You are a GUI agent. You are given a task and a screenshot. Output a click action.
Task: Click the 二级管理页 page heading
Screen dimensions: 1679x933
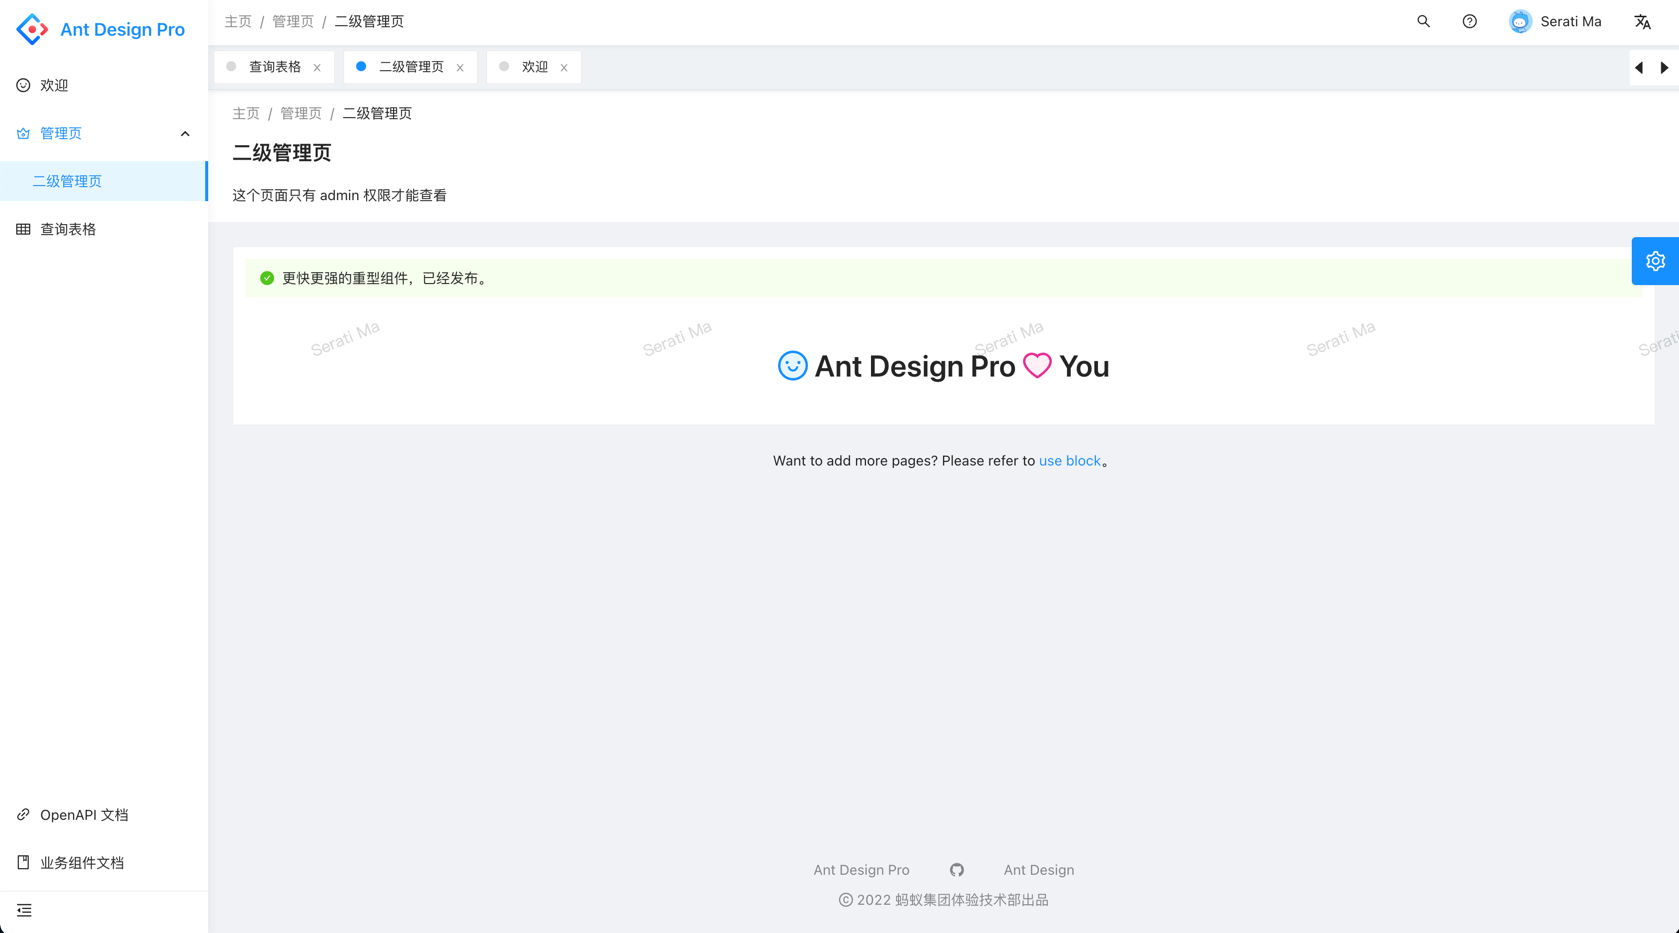(282, 153)
